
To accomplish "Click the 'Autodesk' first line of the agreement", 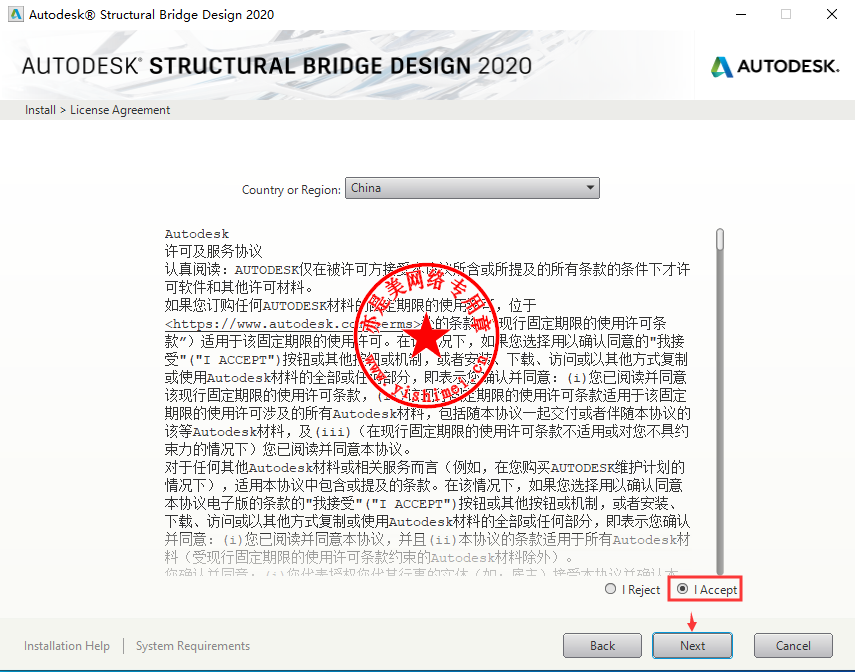I will tap(197, 234).
